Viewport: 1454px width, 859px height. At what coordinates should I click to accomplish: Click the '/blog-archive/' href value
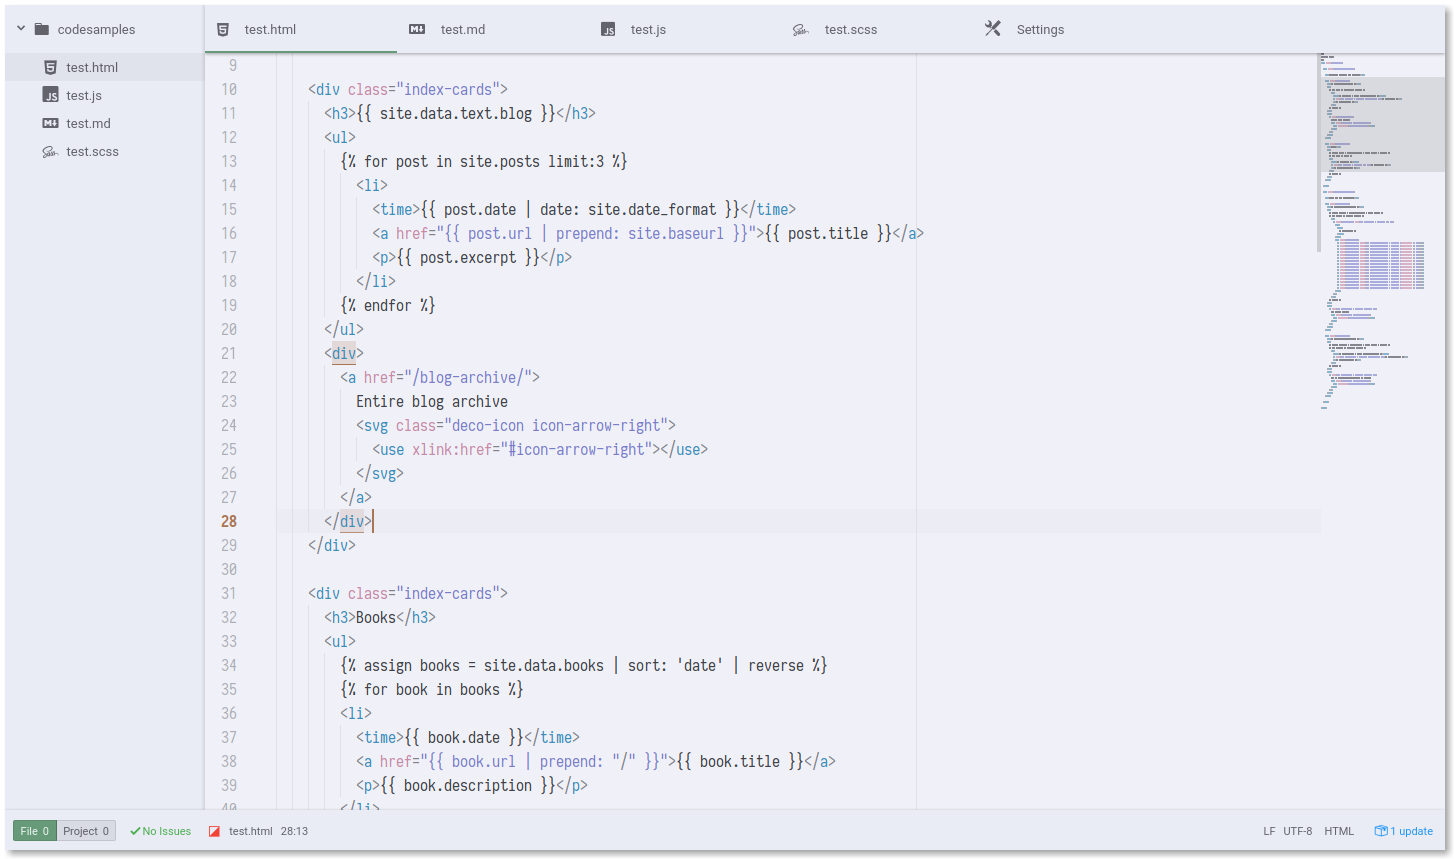(468, 377)
